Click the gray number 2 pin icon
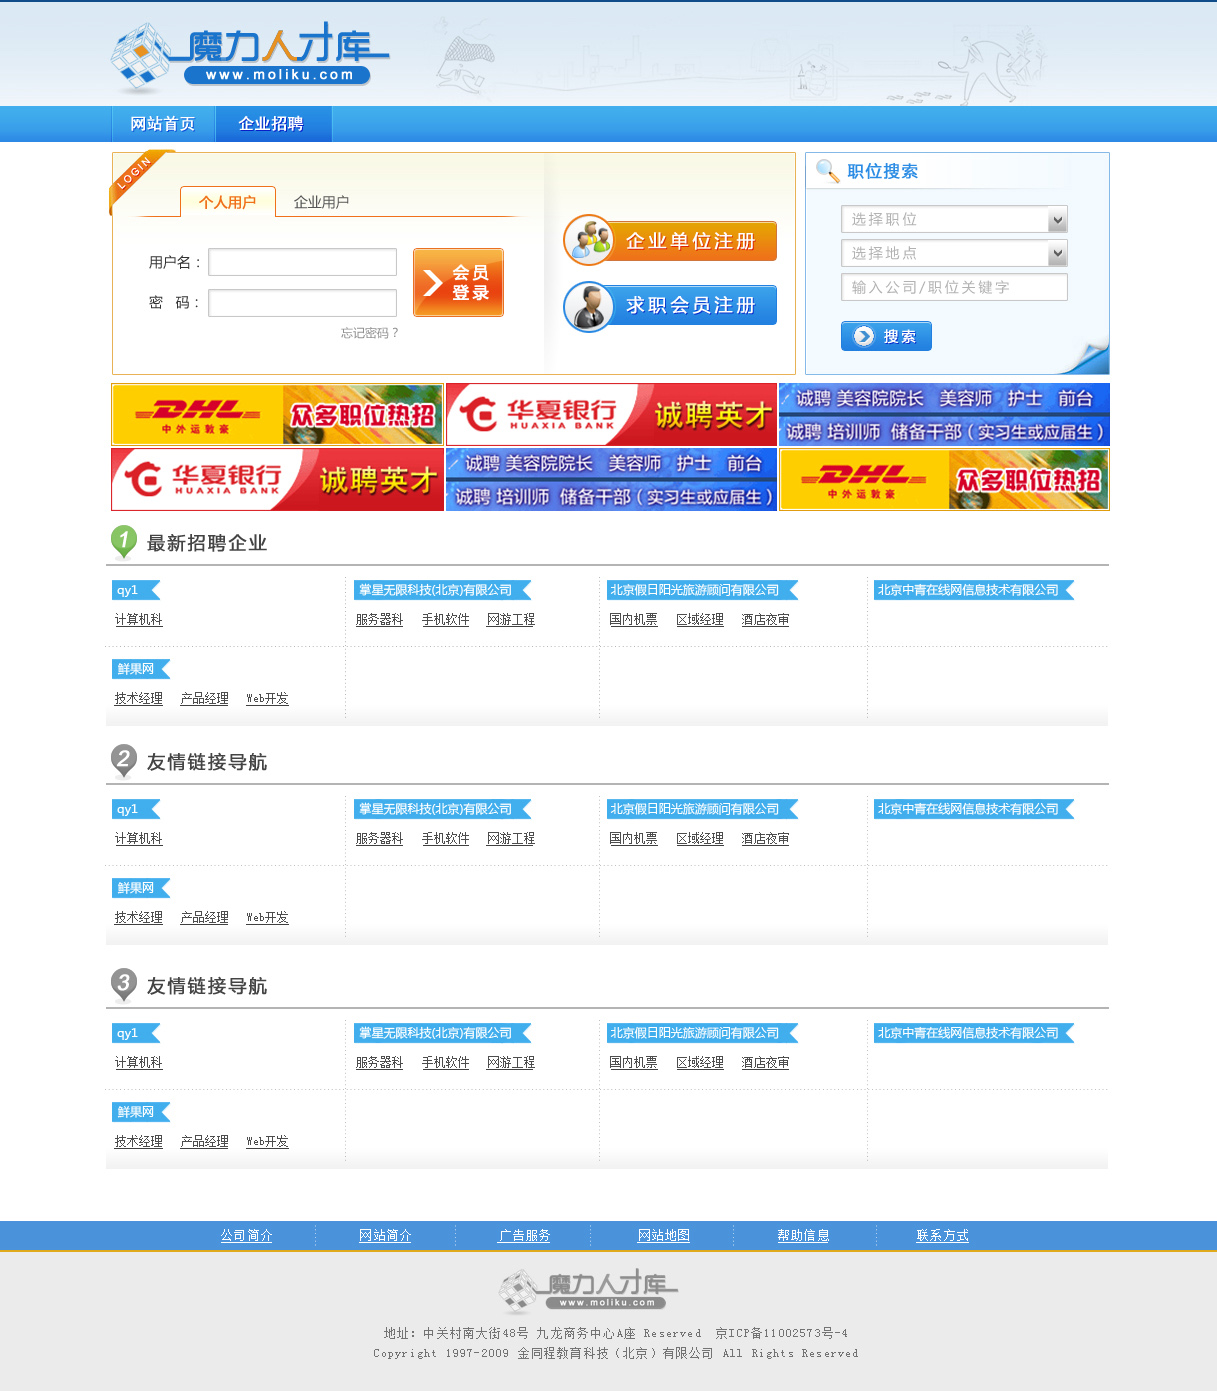This screenshot has width=1217, height=1391. (x=123, y=762)
